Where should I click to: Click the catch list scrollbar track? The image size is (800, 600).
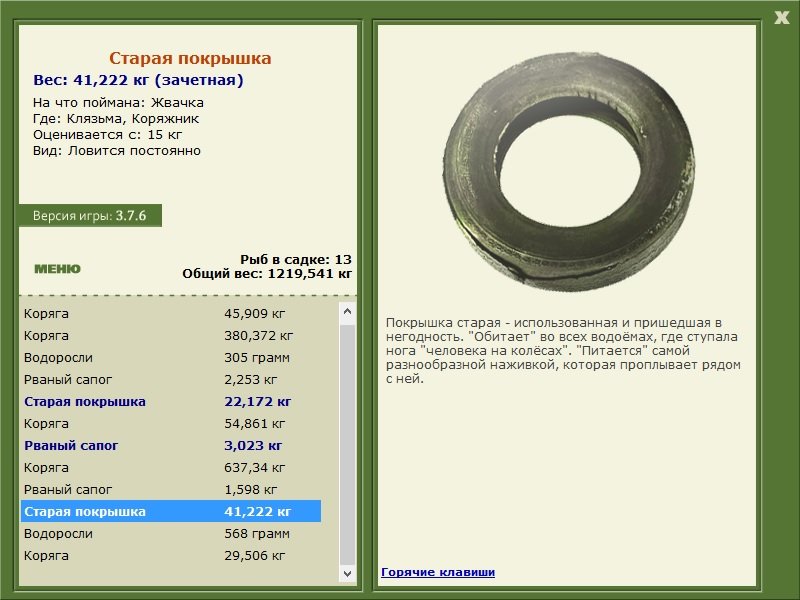click(347, 443)
